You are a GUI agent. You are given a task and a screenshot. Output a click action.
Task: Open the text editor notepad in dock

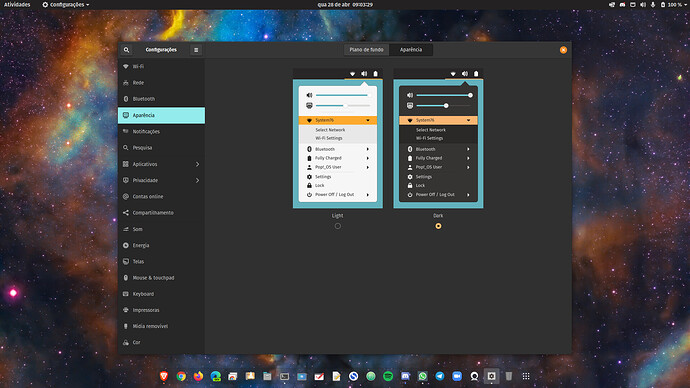pyautogui.click(x=336, y=376)
